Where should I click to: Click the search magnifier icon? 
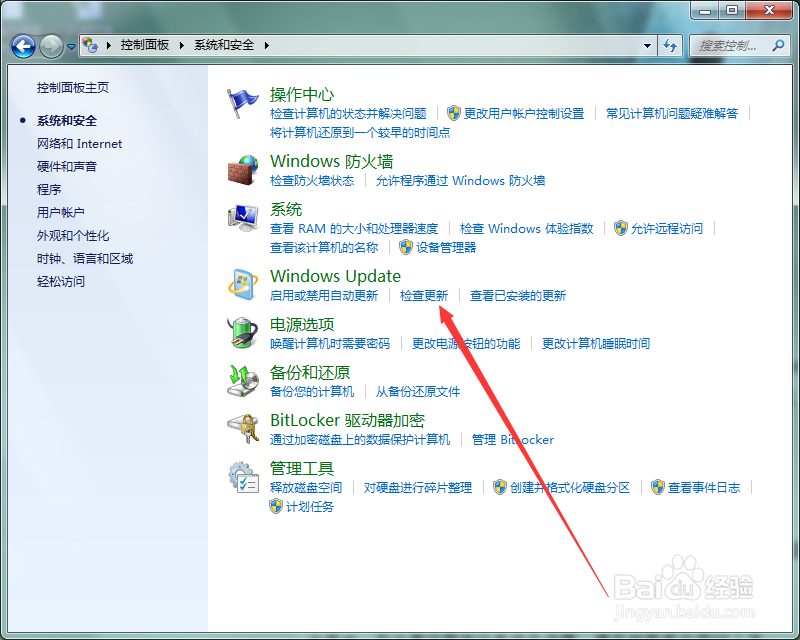(778, 45)
